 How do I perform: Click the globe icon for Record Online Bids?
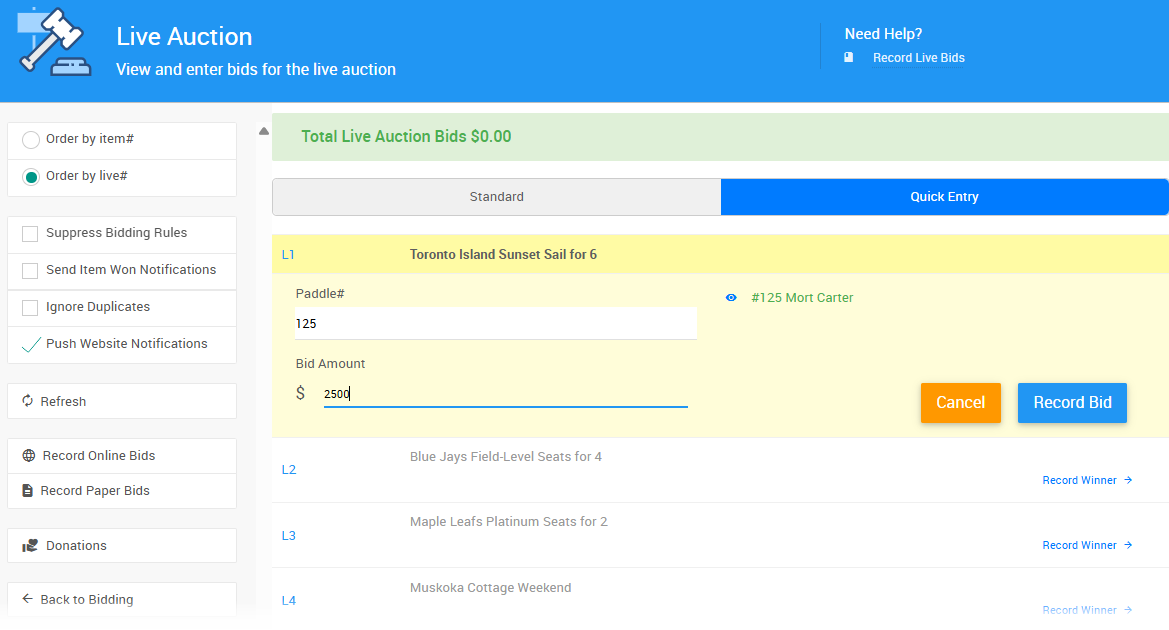(29, 456)
